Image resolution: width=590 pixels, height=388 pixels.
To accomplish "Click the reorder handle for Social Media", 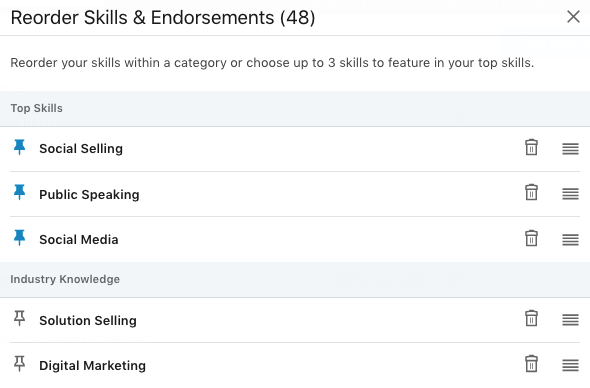I will (570, 239).
